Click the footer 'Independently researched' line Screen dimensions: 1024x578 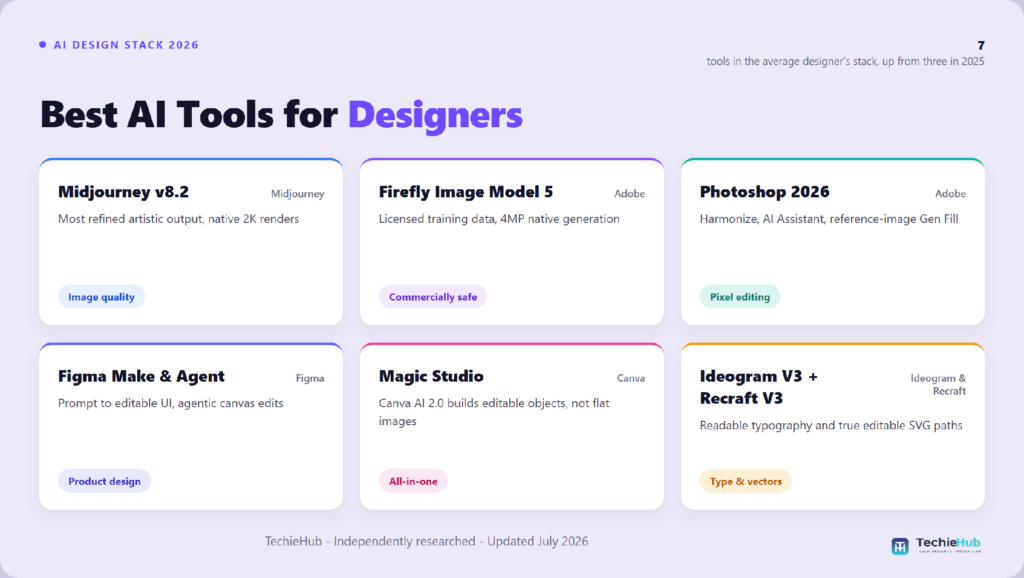(426, 541)
